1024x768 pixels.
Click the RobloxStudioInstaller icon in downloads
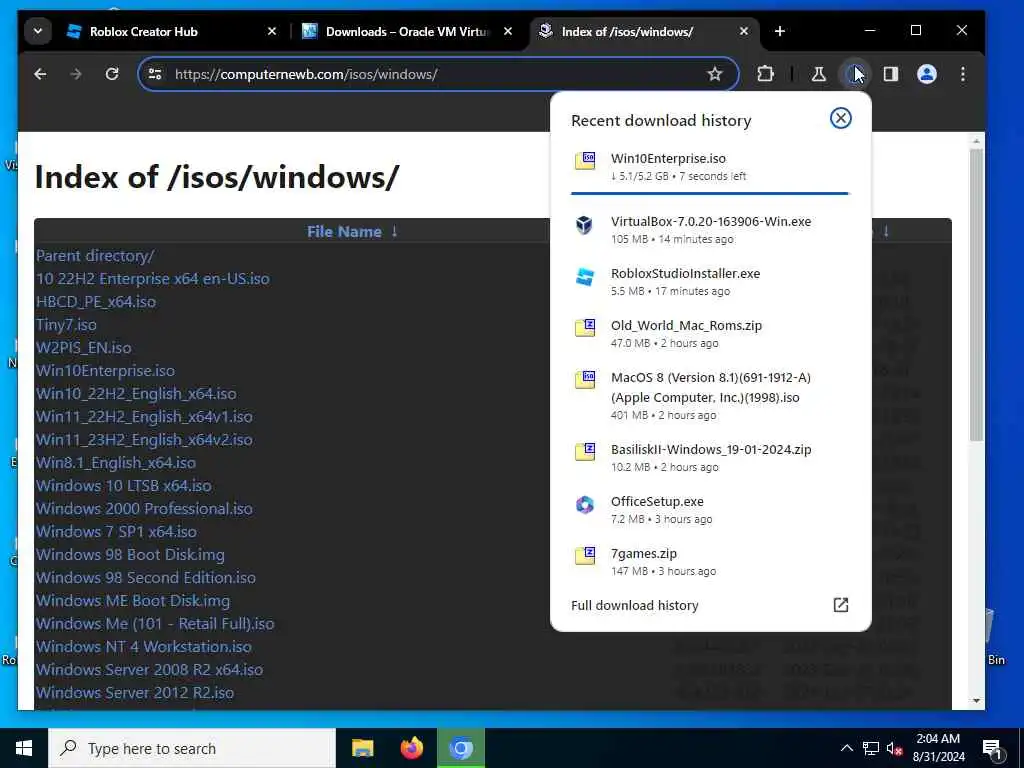click(585, 277)
